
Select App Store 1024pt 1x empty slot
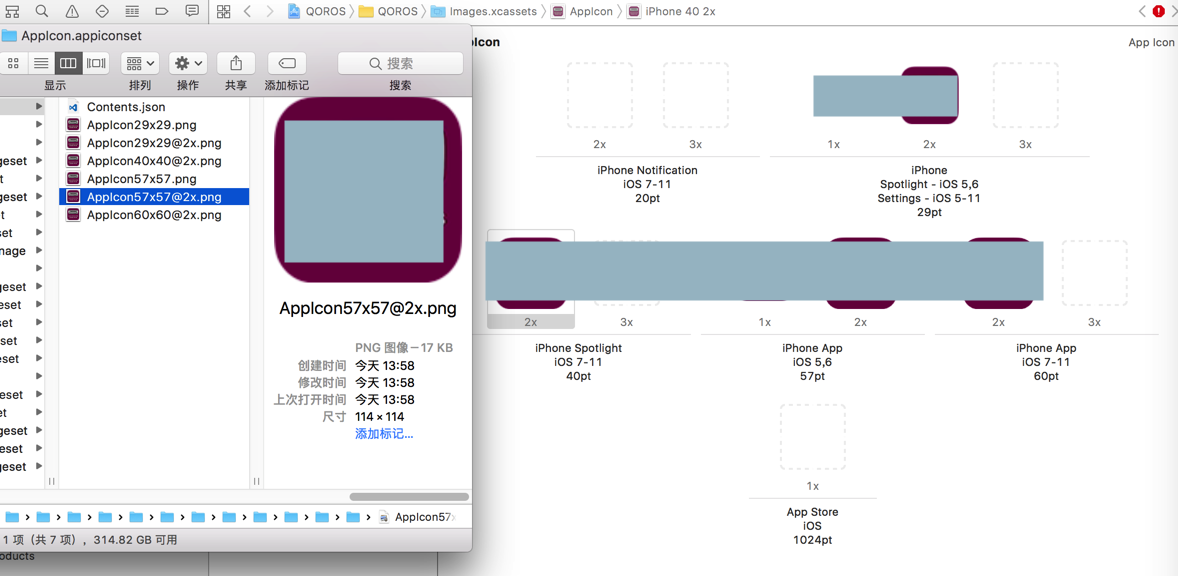coord(813,437)
